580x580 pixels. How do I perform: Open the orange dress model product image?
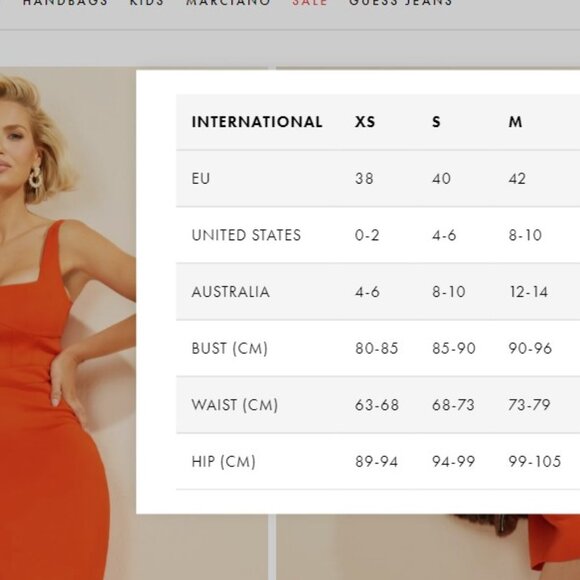tap(68, 324)
